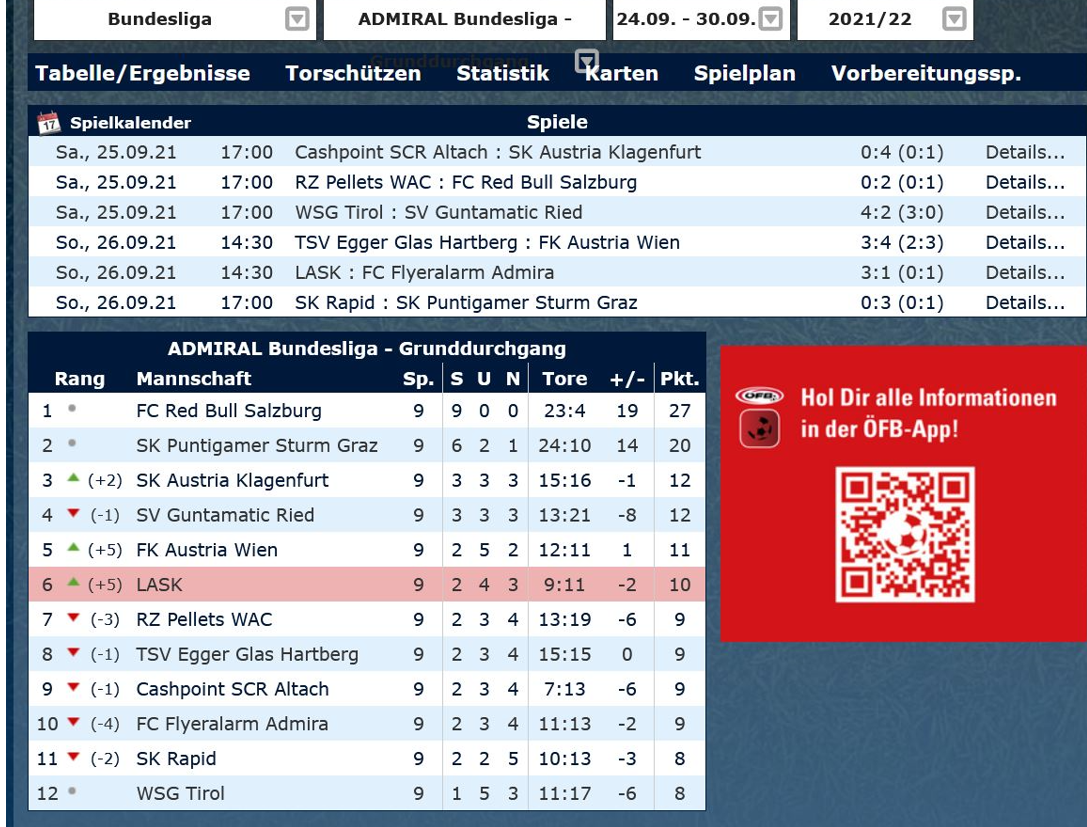1087x827 pixels.
Task: Click the Sp. column header
Action: pyautogui.click(x=418, y=379)
